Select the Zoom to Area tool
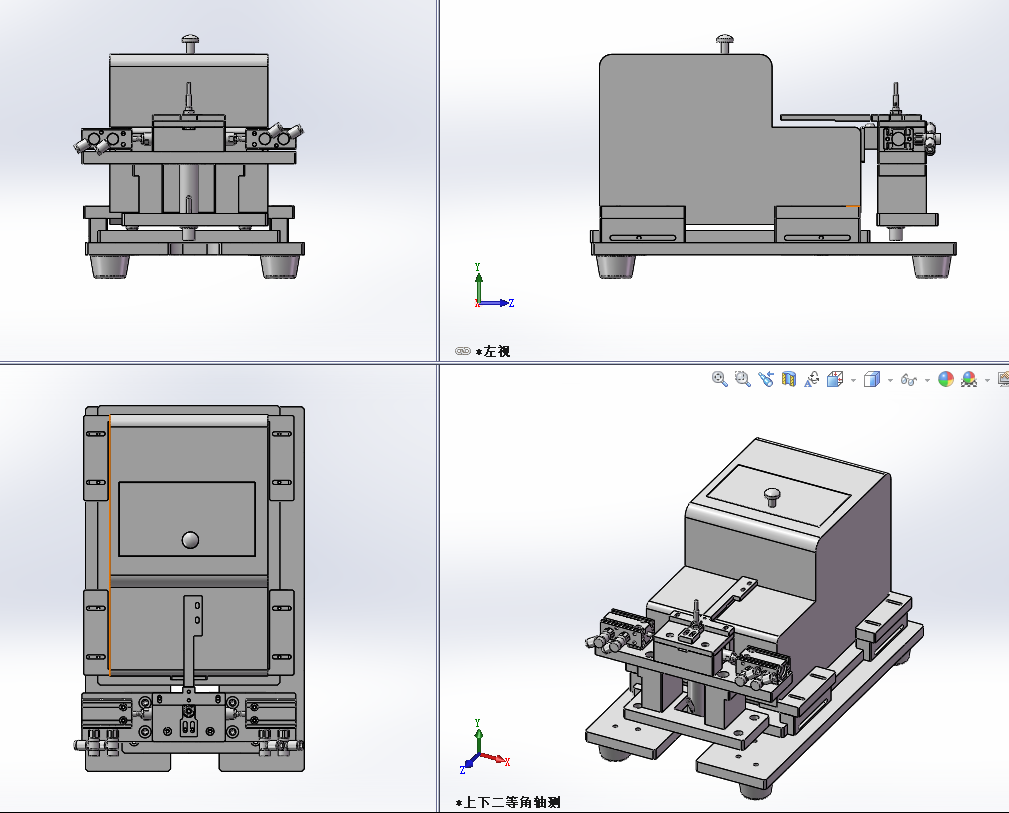Screen dimensions: 1009x813 pos(743,379)
